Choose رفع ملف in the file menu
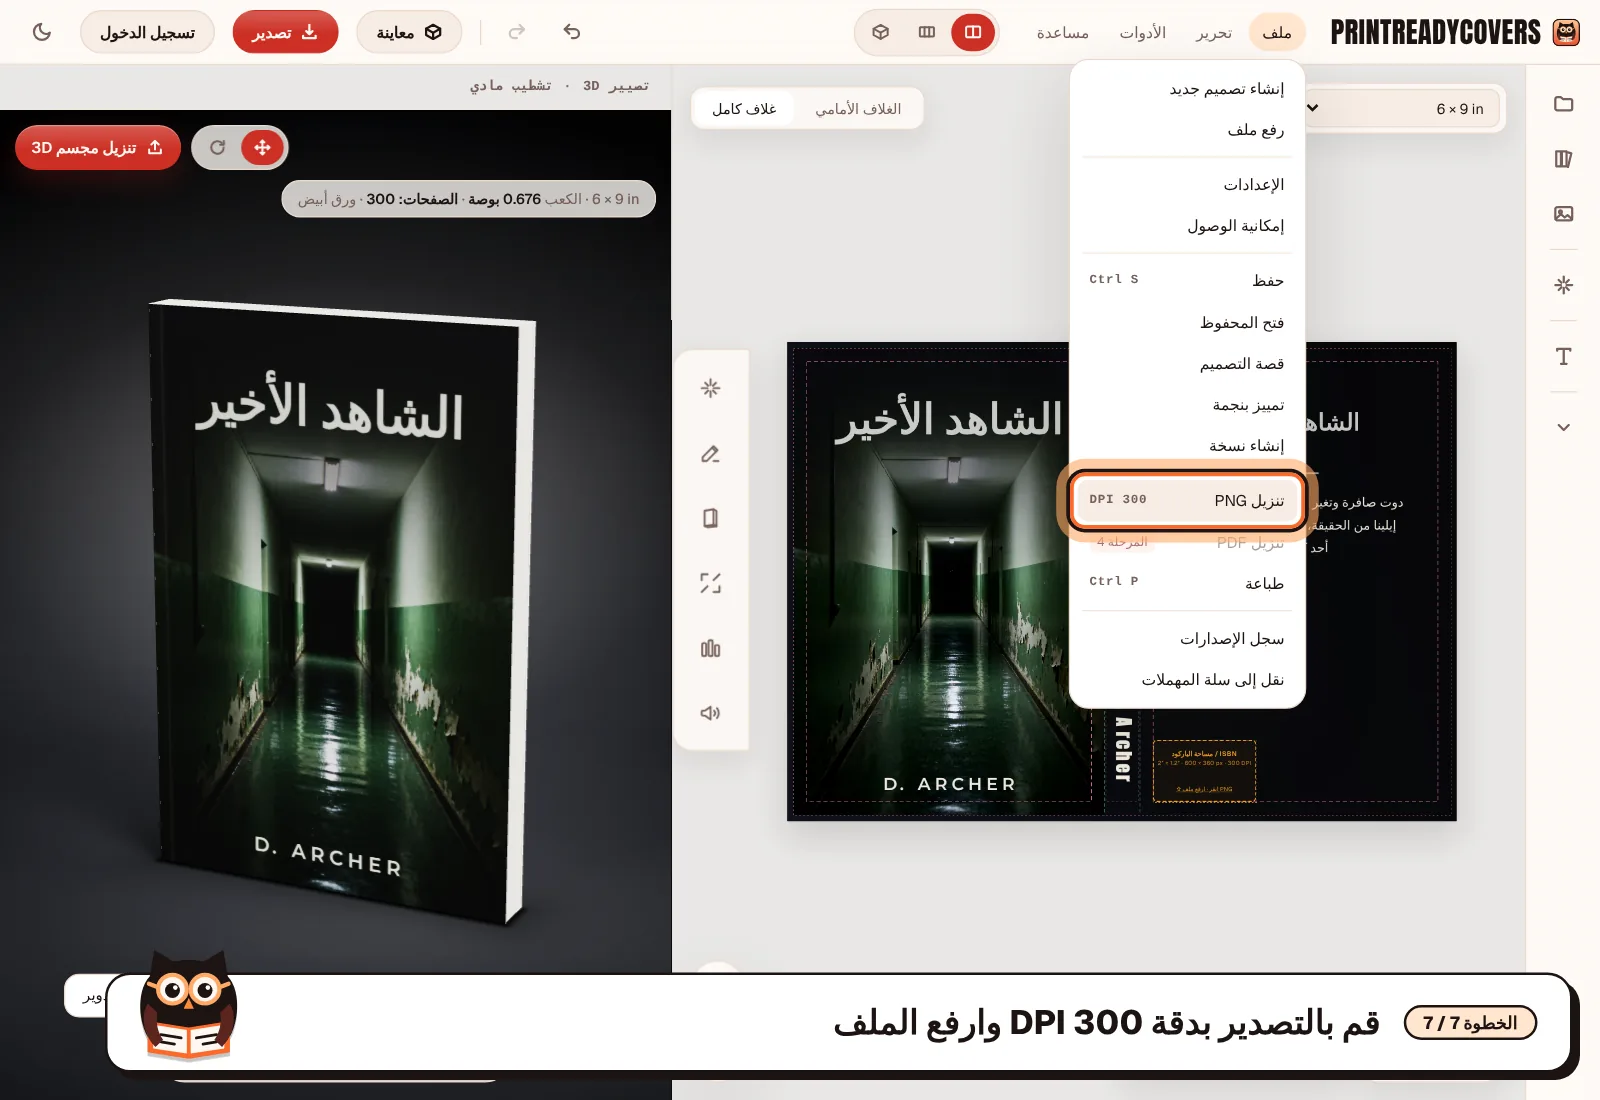Screen dimensions: 1600x1100 1187,130
